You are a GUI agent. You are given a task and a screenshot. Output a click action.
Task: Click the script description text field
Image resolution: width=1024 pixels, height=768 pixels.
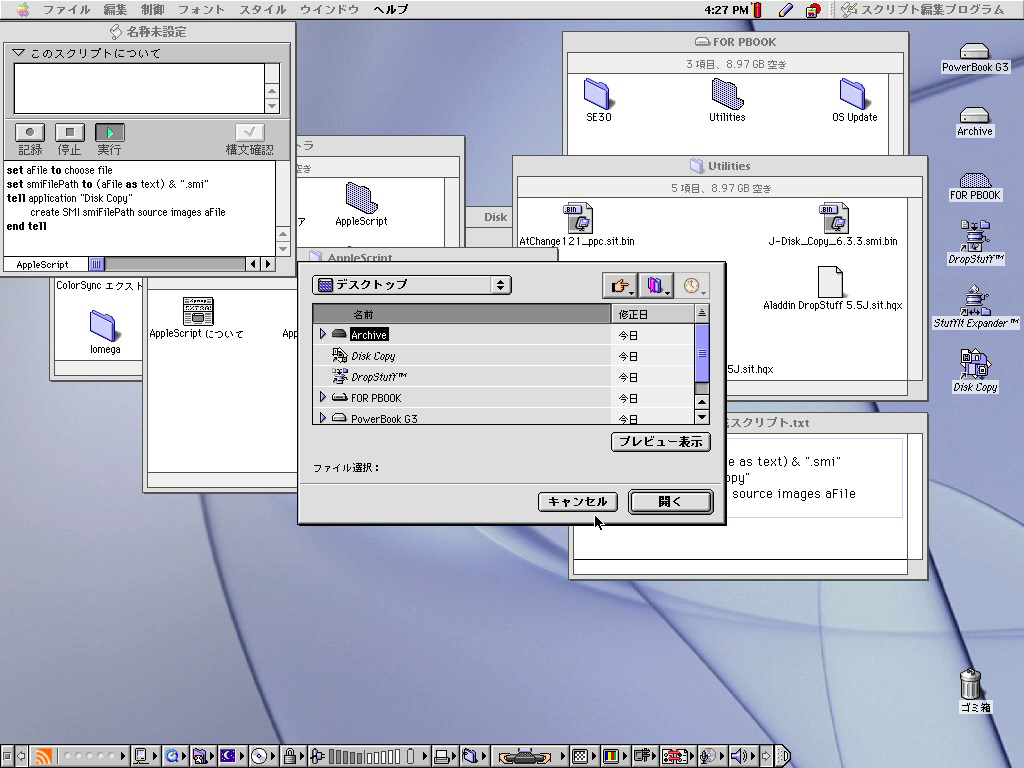[139, 88]
